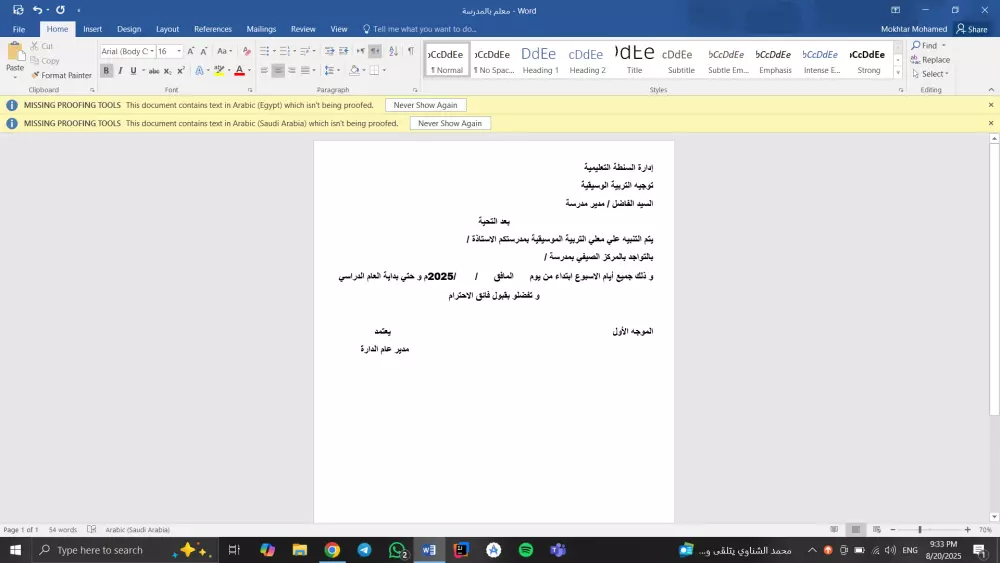The width and height of the screenshot is (1000, 563).
Task: Show paragraph marks with pilcrow icon
Action: [x=410, y=51]
